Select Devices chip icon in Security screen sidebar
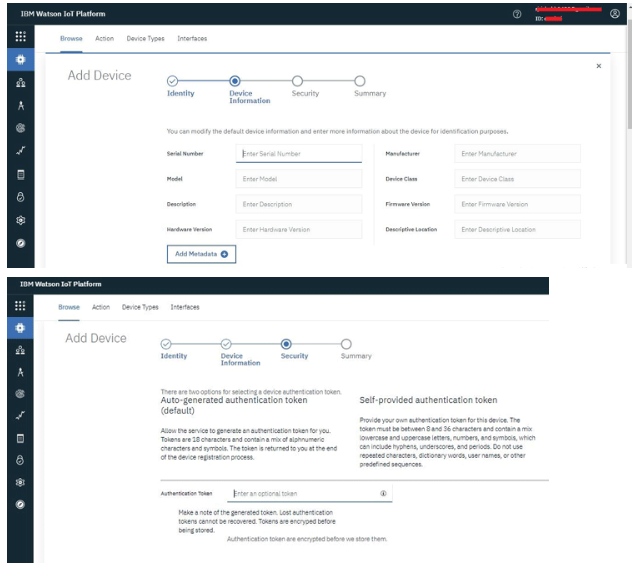This screenshot has height=577, width=634. tap(20, 327)
